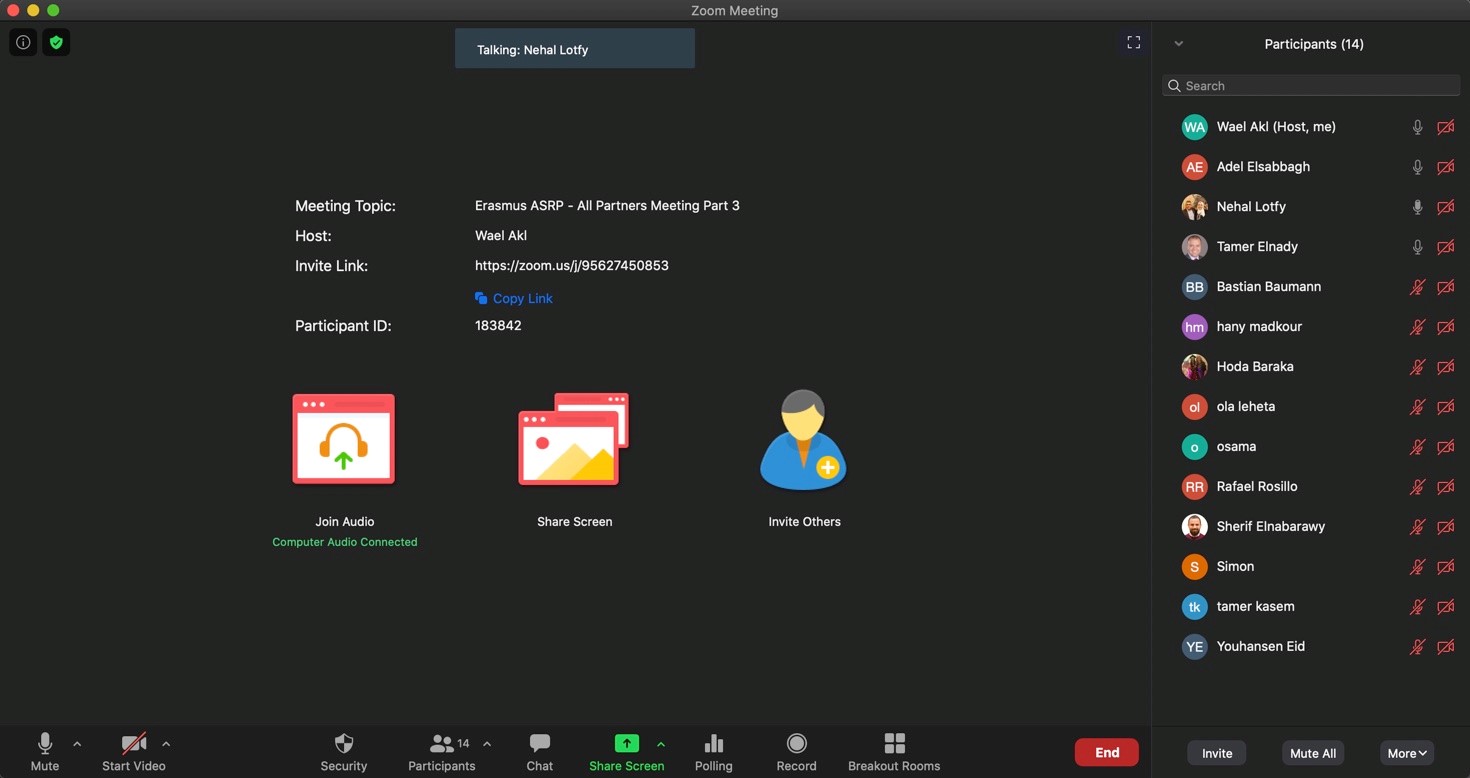Open share options arrow next to Share Screen
This screenshot has height=778, width=1470.
point(661,744)
